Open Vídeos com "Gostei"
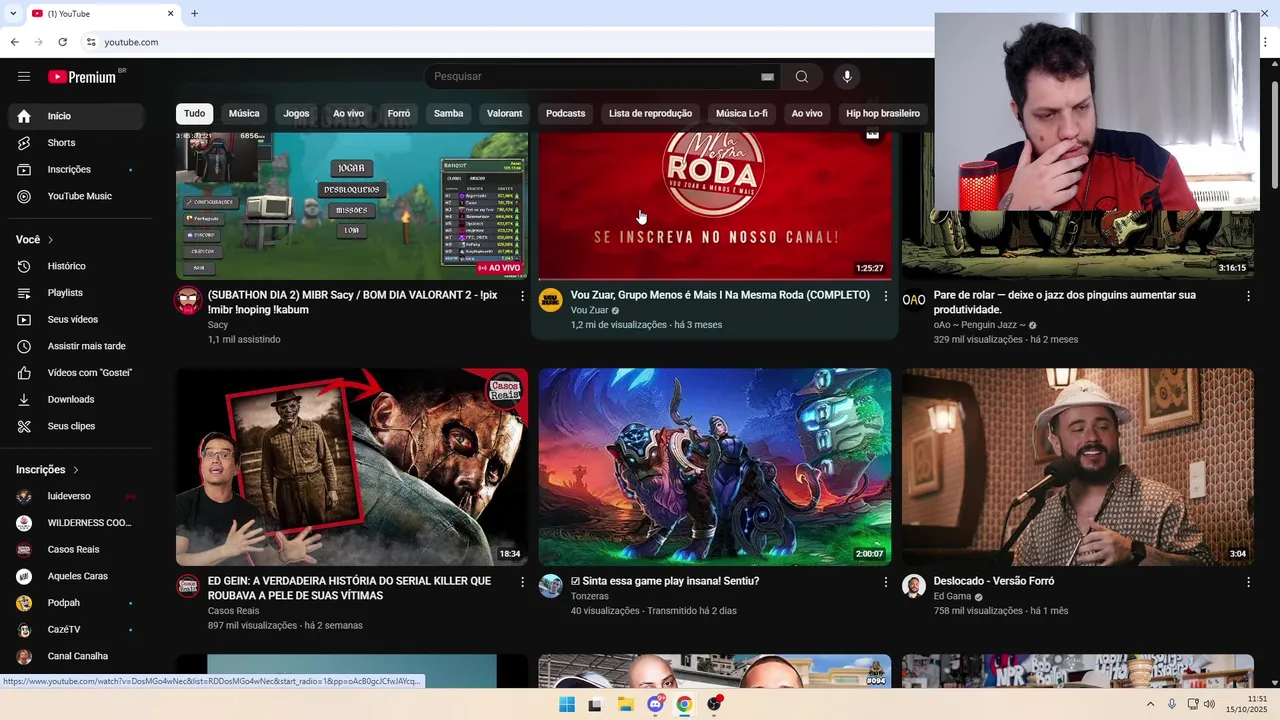This screenshot has height=720, width=1280. 76,373
